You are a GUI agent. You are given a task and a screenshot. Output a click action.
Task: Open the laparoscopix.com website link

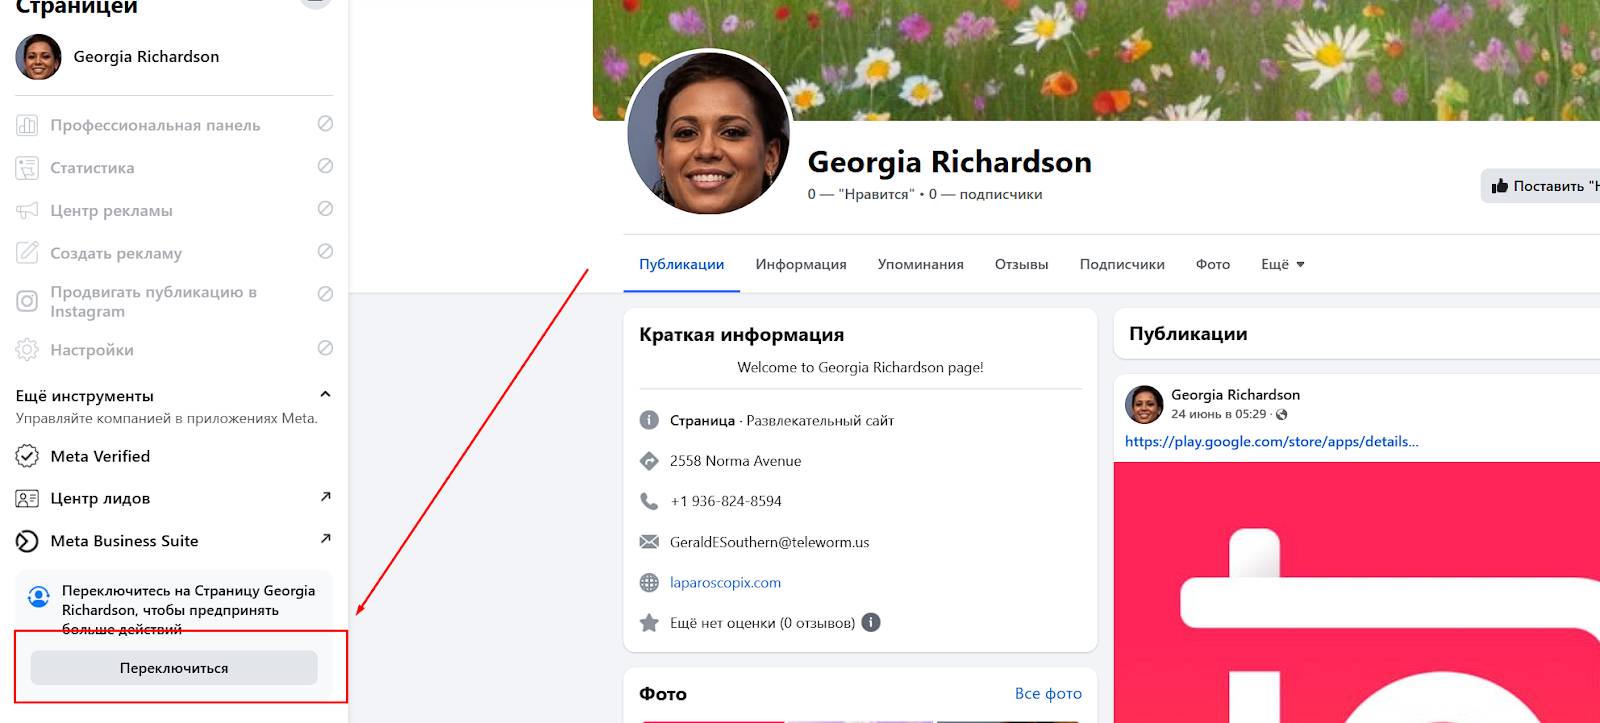(725, 582)
